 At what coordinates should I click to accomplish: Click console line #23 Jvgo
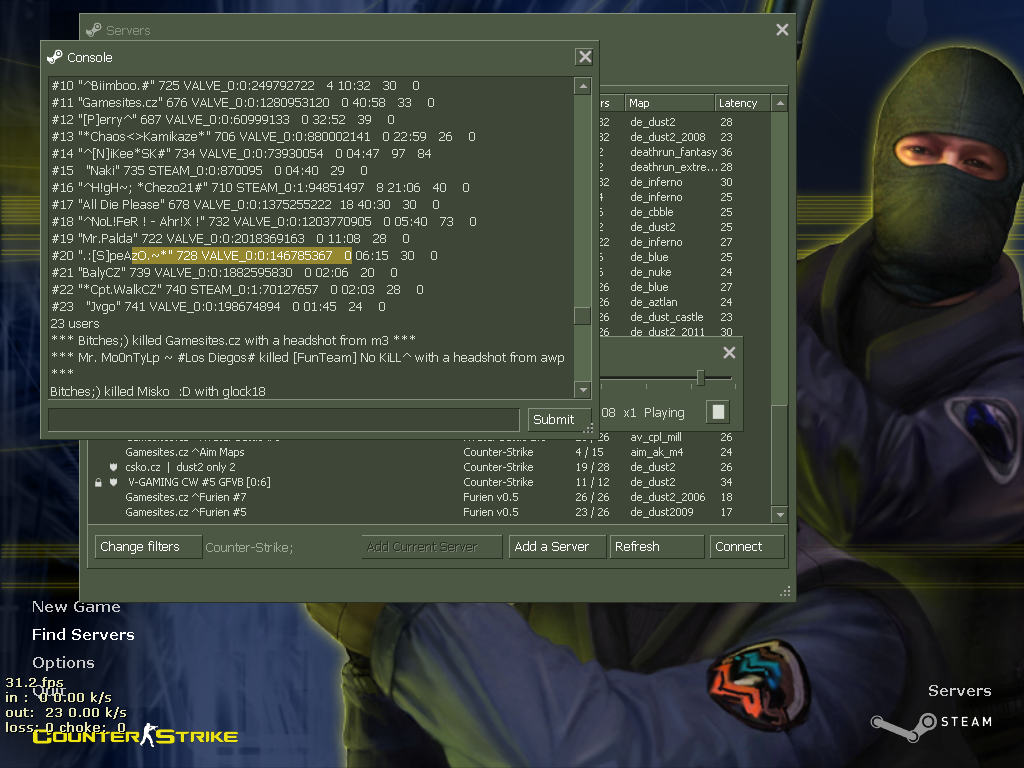tap(219, 306)
